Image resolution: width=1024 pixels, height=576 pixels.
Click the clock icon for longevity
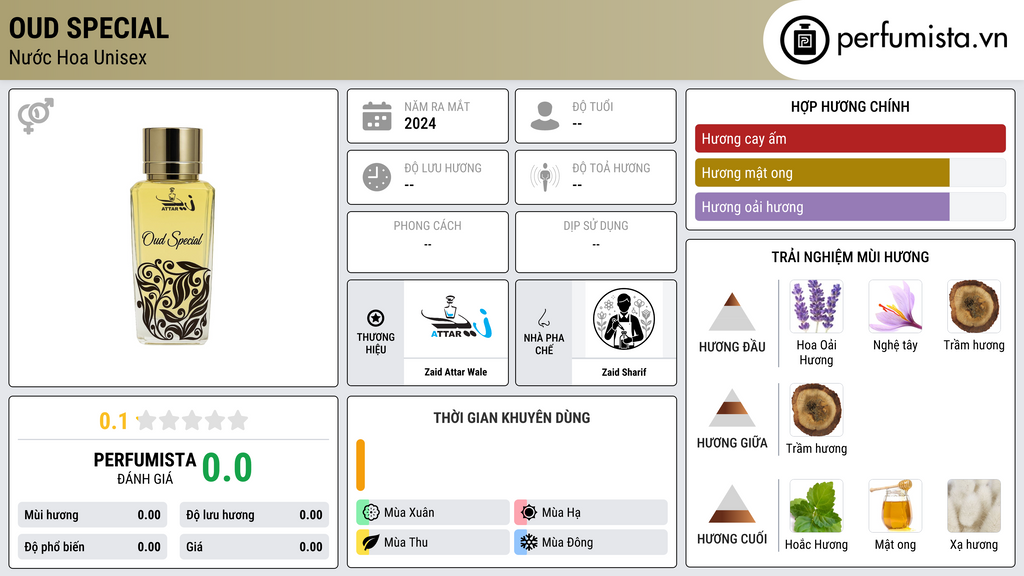click(x=377, y=177)
